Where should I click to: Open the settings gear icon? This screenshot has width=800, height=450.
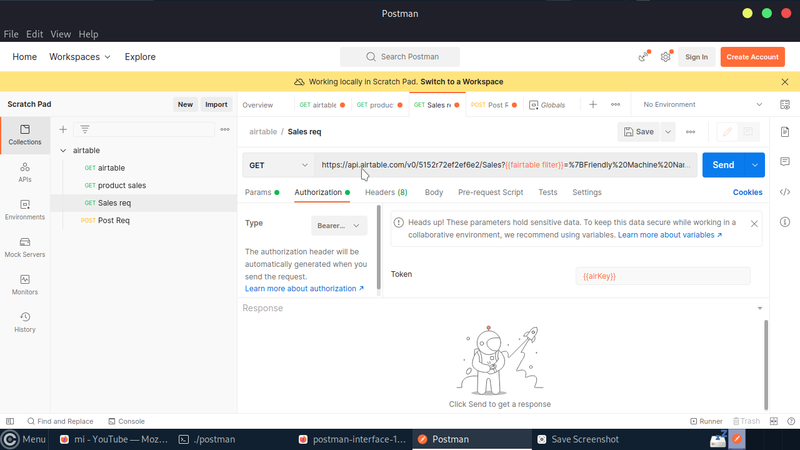coord(666,57)
